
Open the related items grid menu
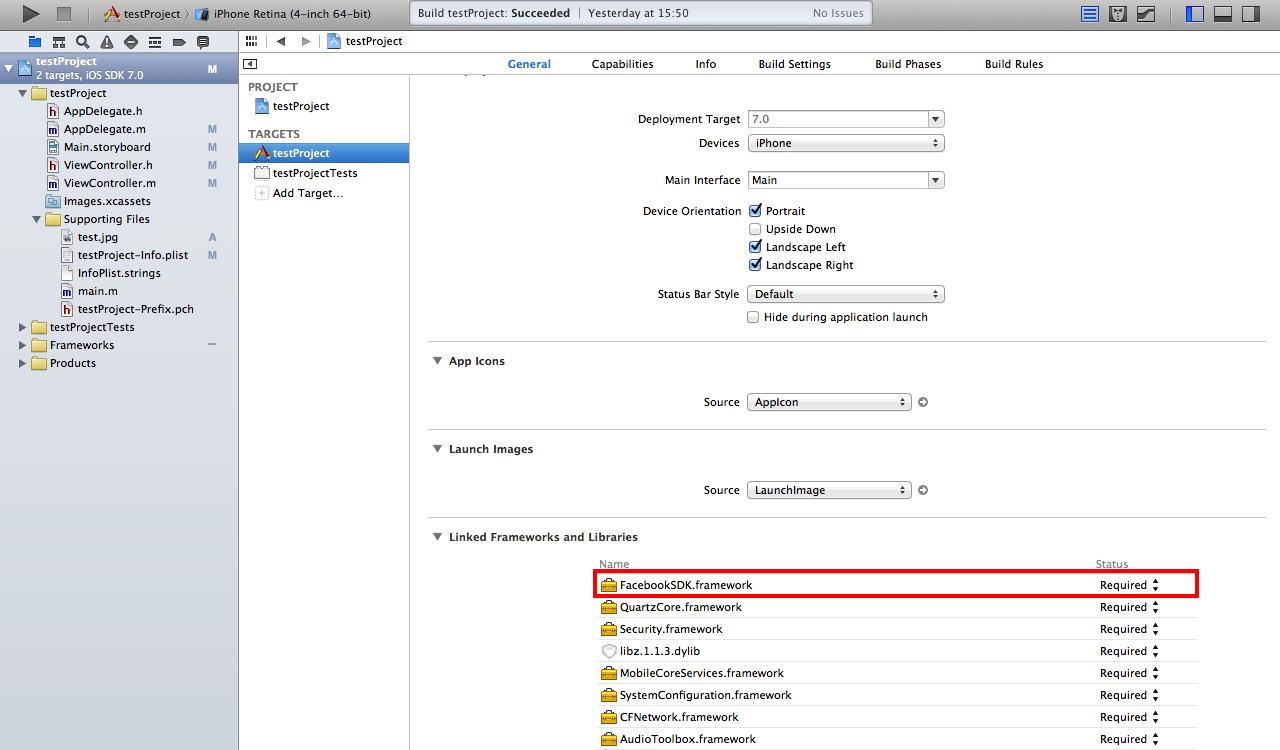[x=251, y=41]
